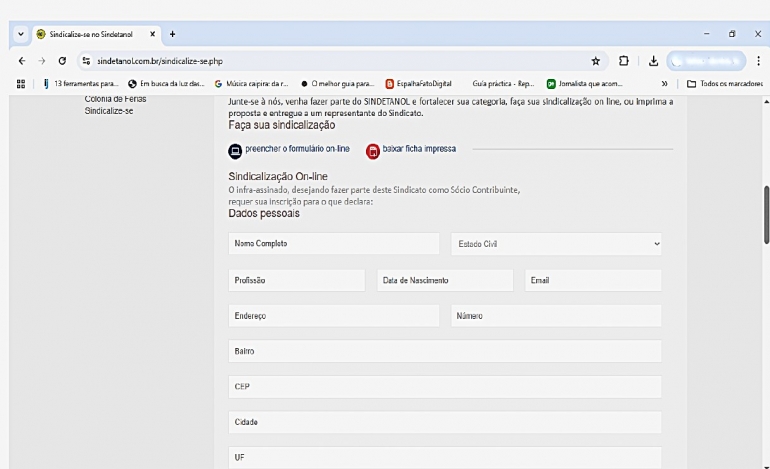This screenshot has width=770, height=469.
Task: Open the site information icon in address bar
Action: coord(86,61)
